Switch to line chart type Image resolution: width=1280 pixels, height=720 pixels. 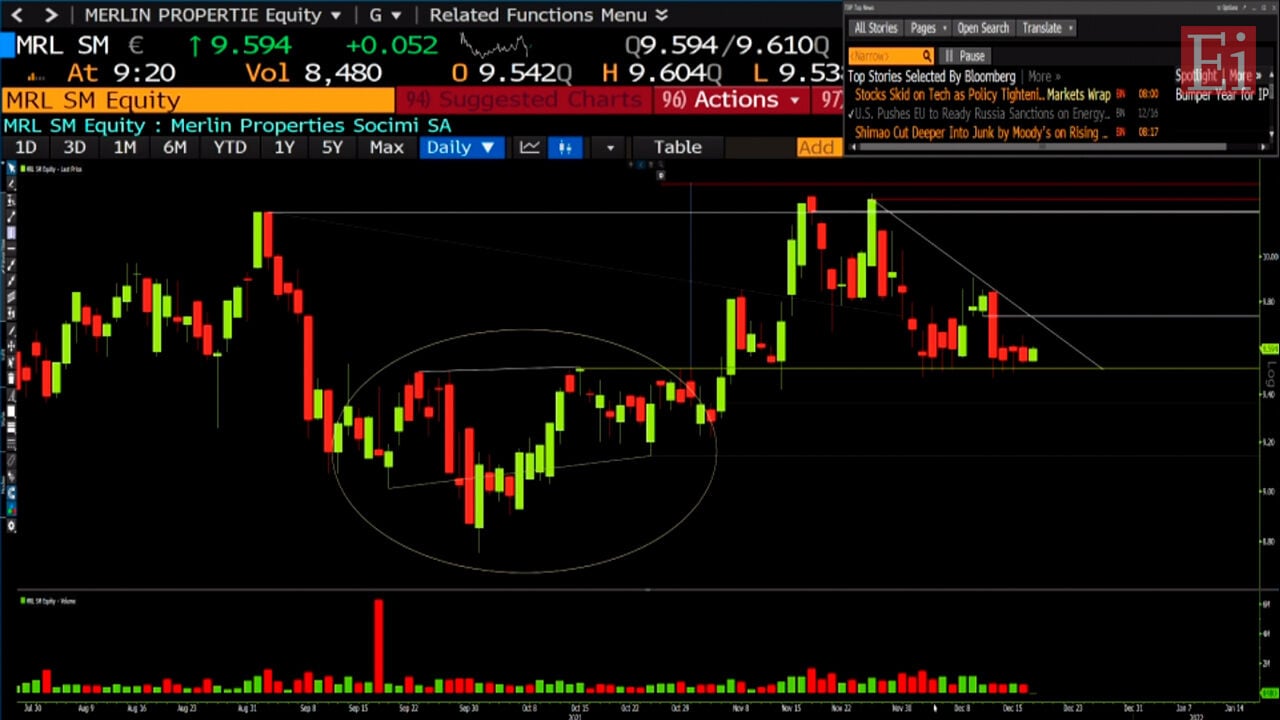530,147
